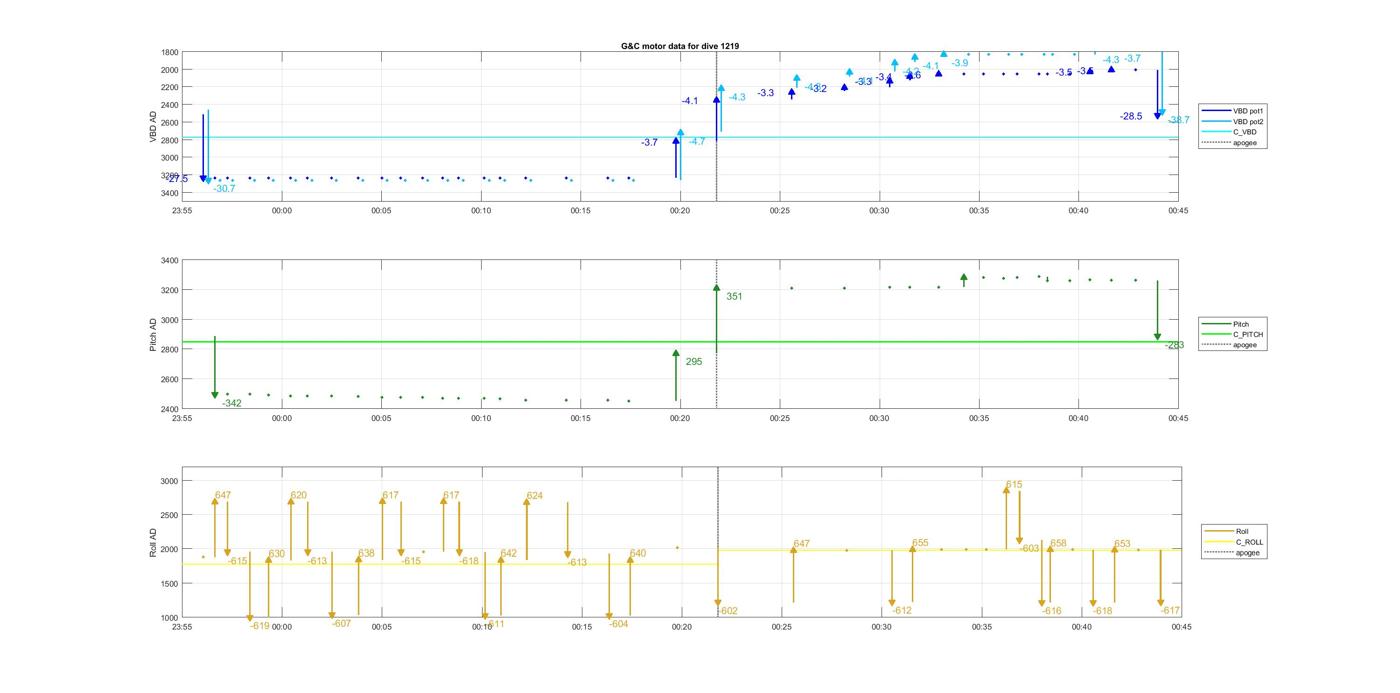Click the '351' pitch data label

[x=734, y=296]
